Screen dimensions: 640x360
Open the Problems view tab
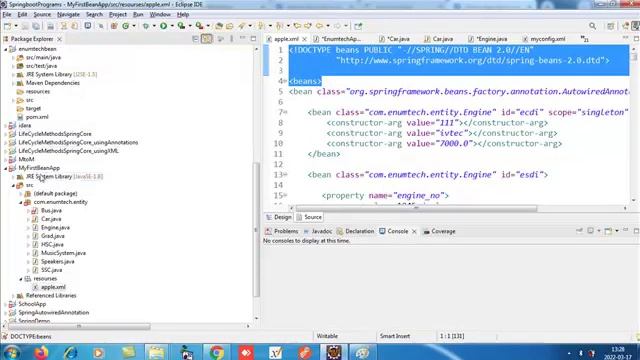[x=282, y=231]
